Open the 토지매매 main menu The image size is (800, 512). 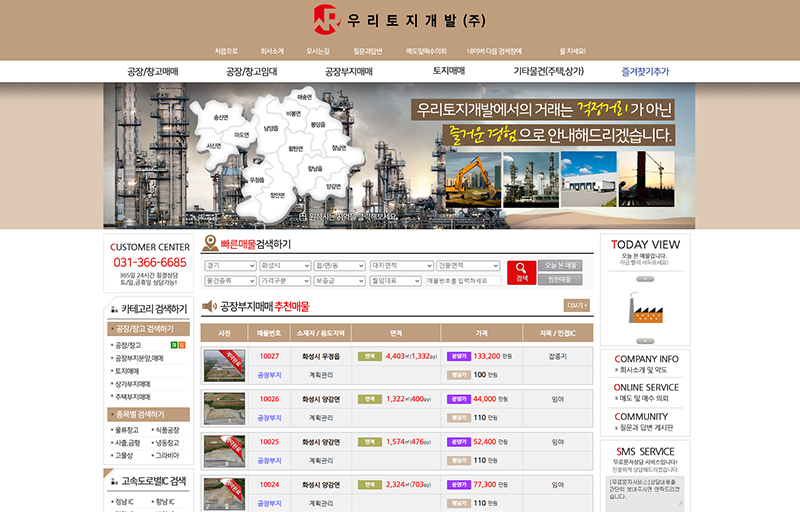[449, 71]
